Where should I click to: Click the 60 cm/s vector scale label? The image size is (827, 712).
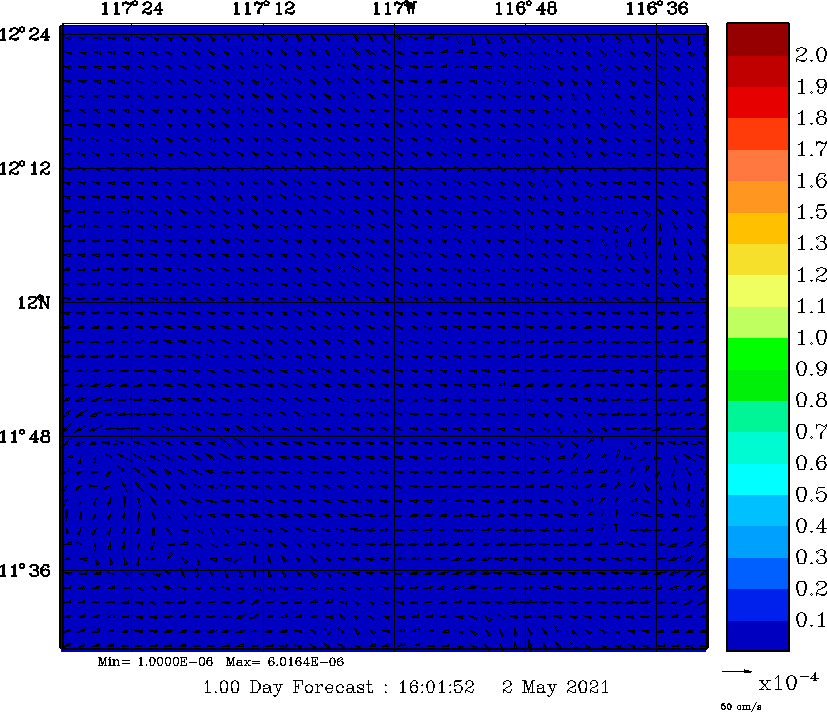pyautogui.click(x=741, y=706)
